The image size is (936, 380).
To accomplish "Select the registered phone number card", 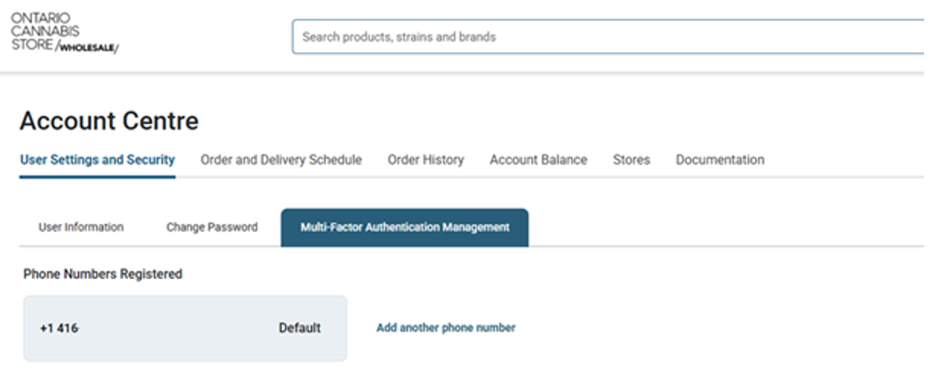I will coord(185,328).
